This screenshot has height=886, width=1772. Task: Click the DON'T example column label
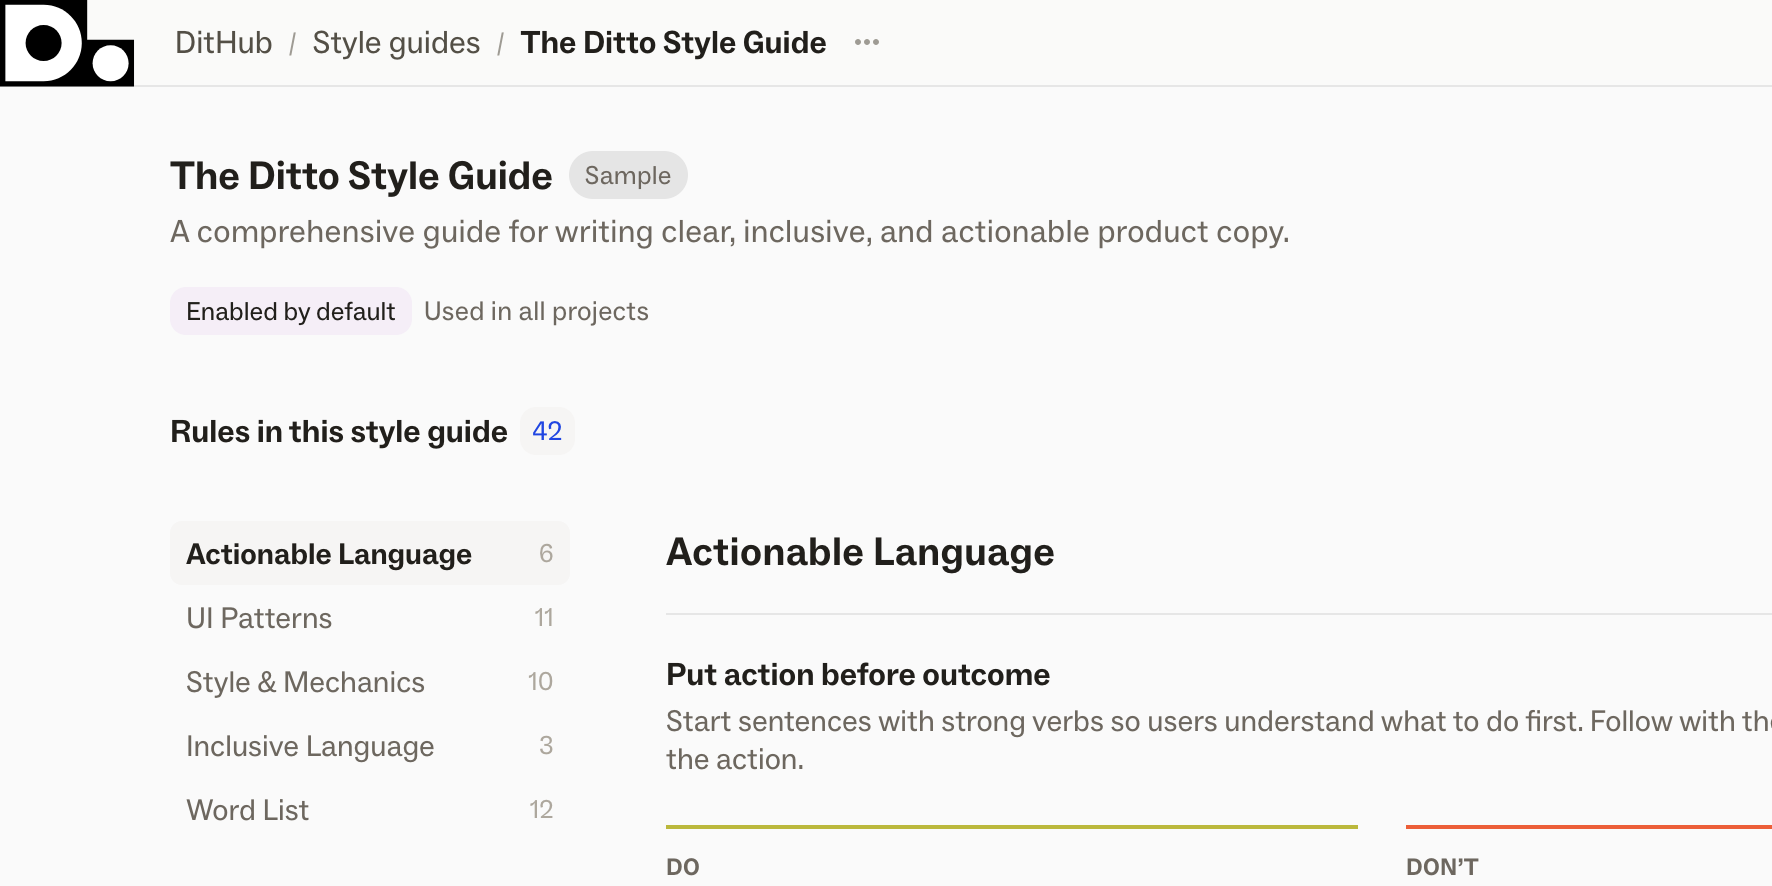pyautogui.click(x=1442, y=867)
